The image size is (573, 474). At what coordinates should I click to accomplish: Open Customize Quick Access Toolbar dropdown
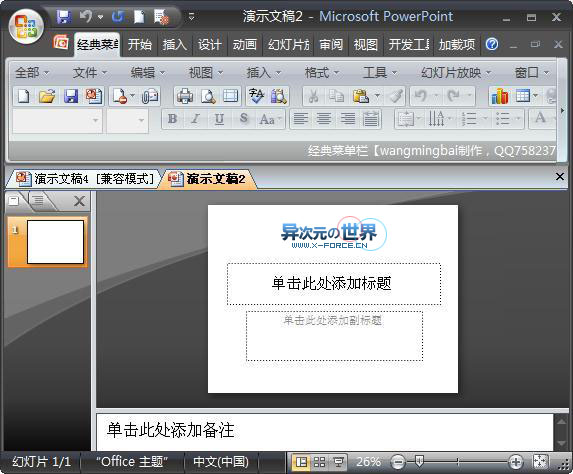[191, 16]
